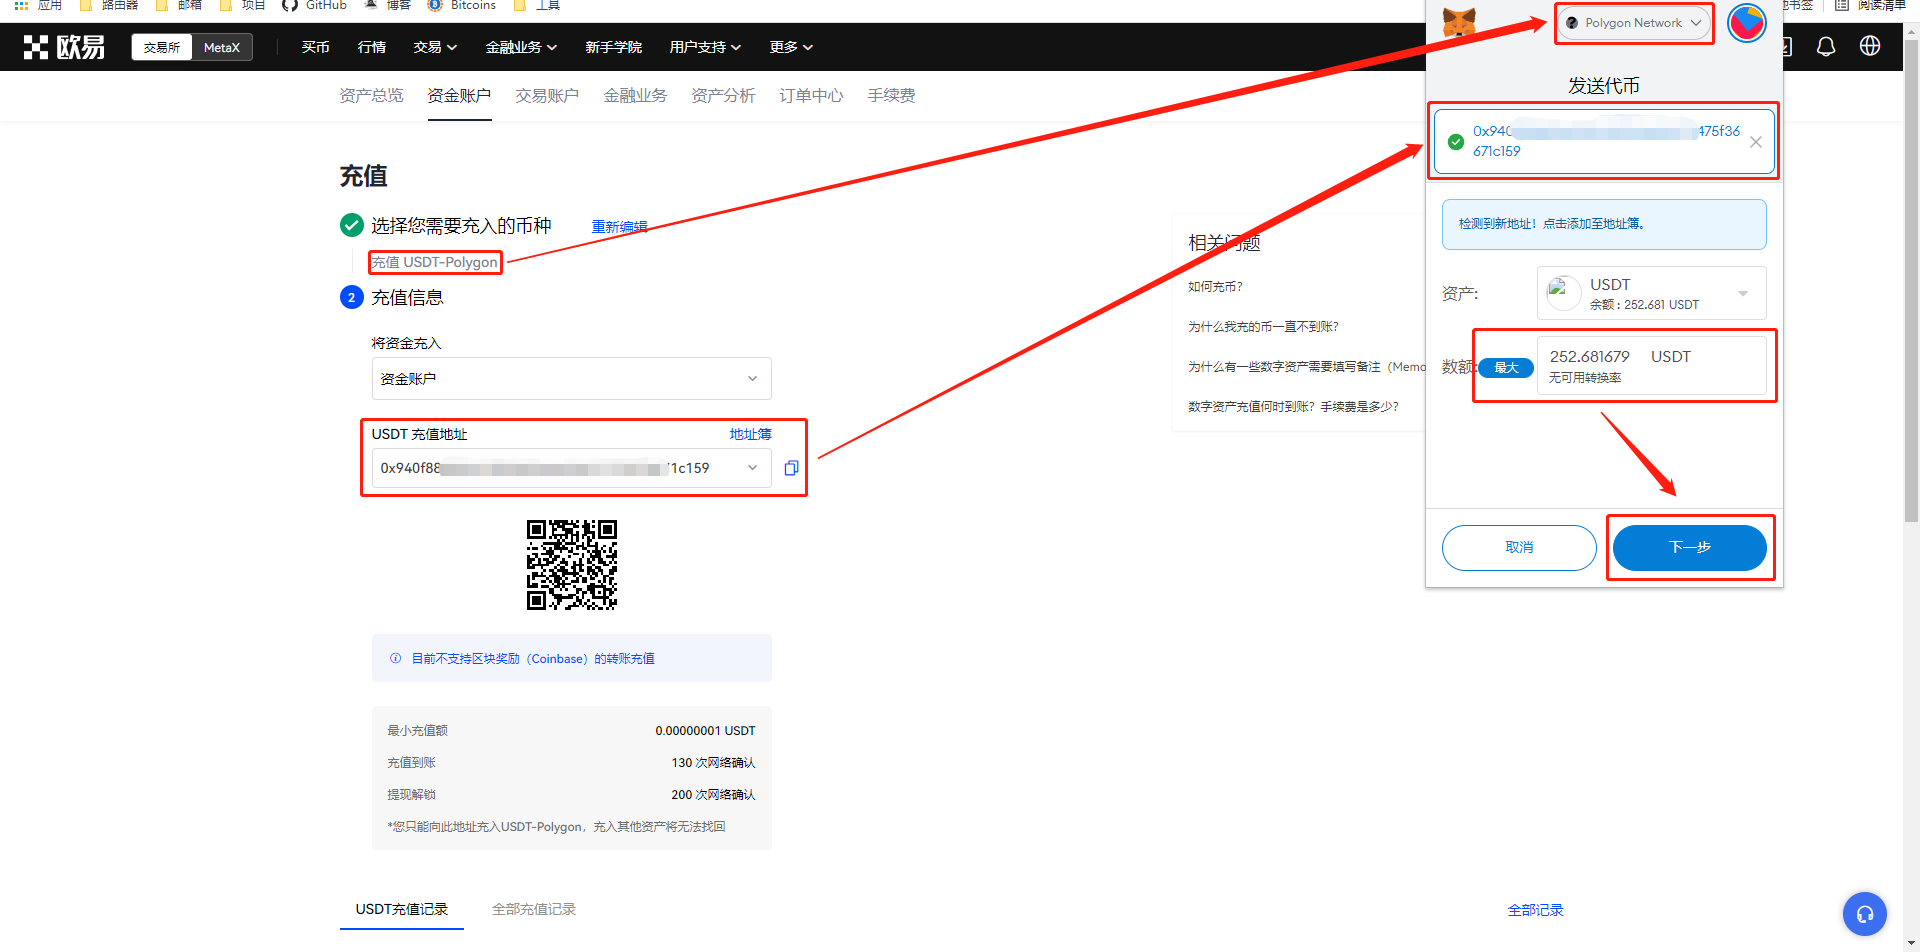Click the 下一步 button
The height and width of the screenshot is (952, 1920).
point(1690,547)
